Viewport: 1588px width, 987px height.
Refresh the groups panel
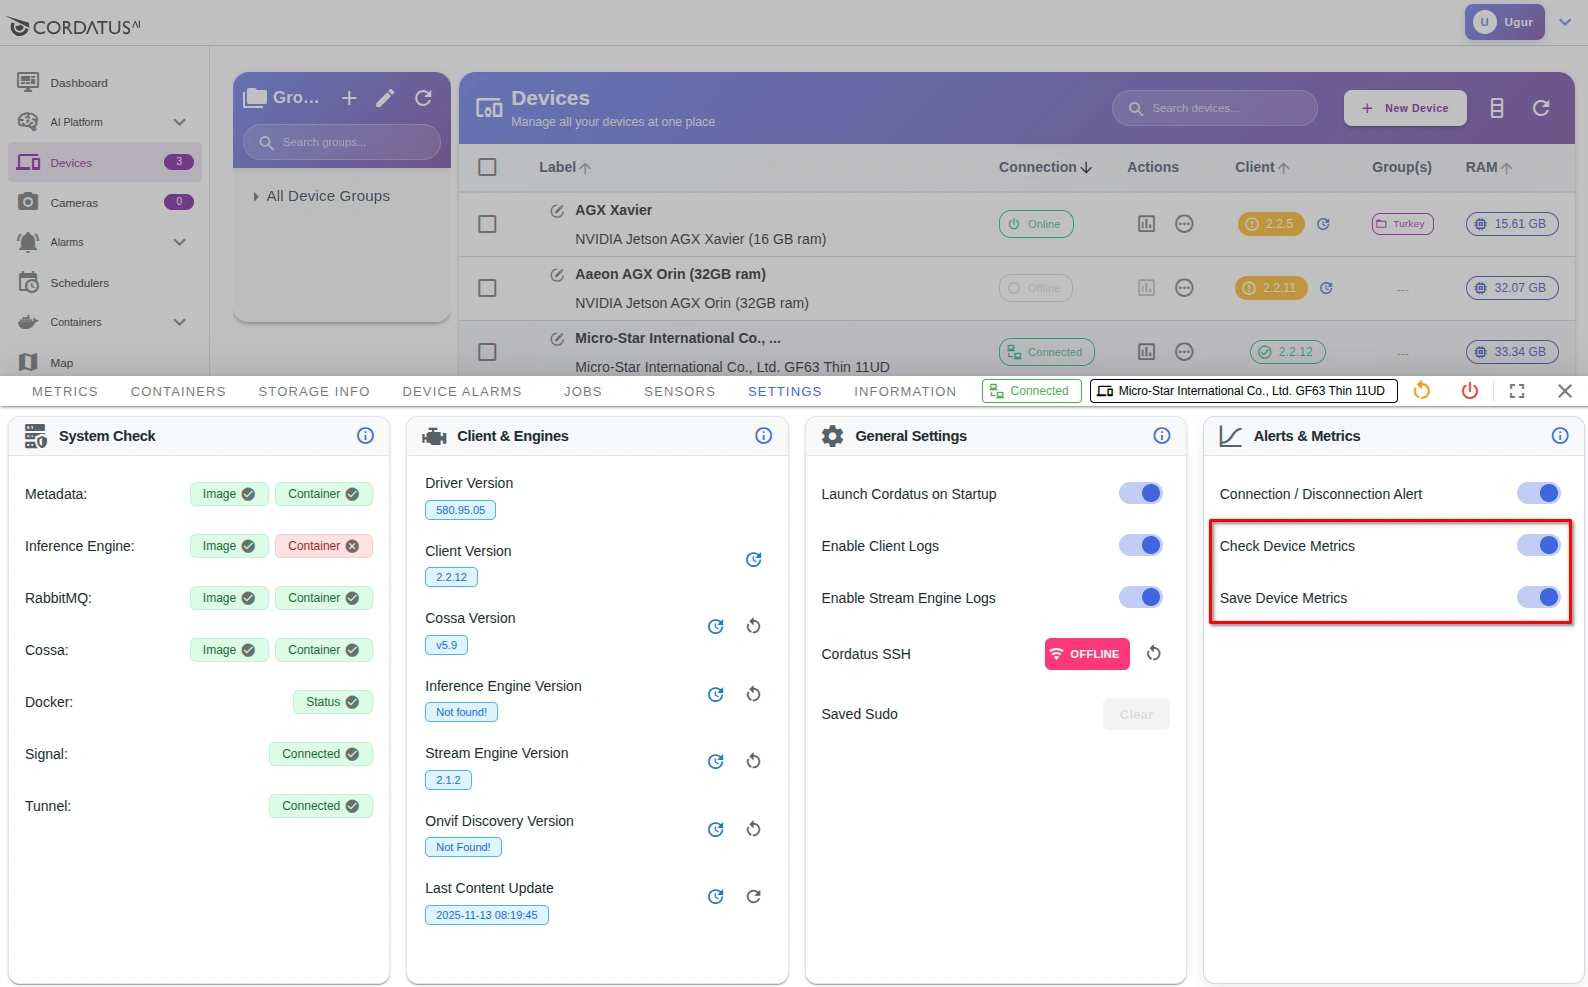click(x=423, y=98)
